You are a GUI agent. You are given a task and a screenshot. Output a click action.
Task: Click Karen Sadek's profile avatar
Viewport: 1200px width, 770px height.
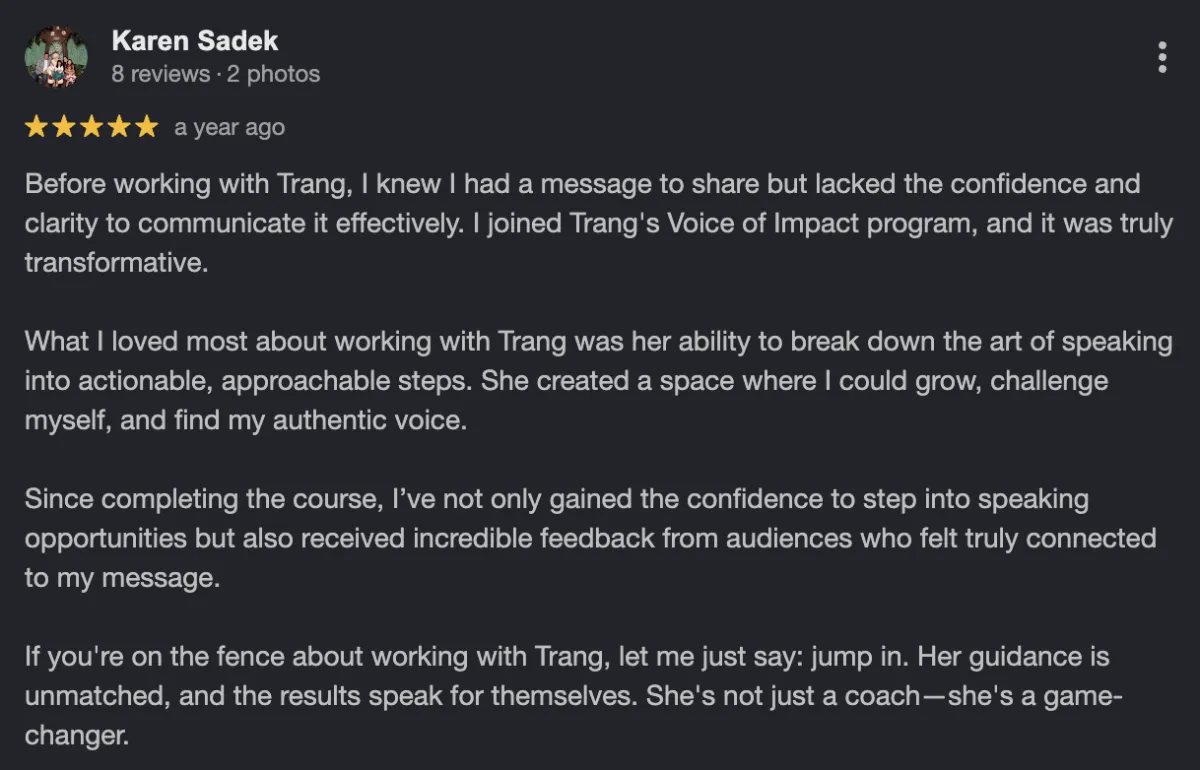tap(56, 57)
